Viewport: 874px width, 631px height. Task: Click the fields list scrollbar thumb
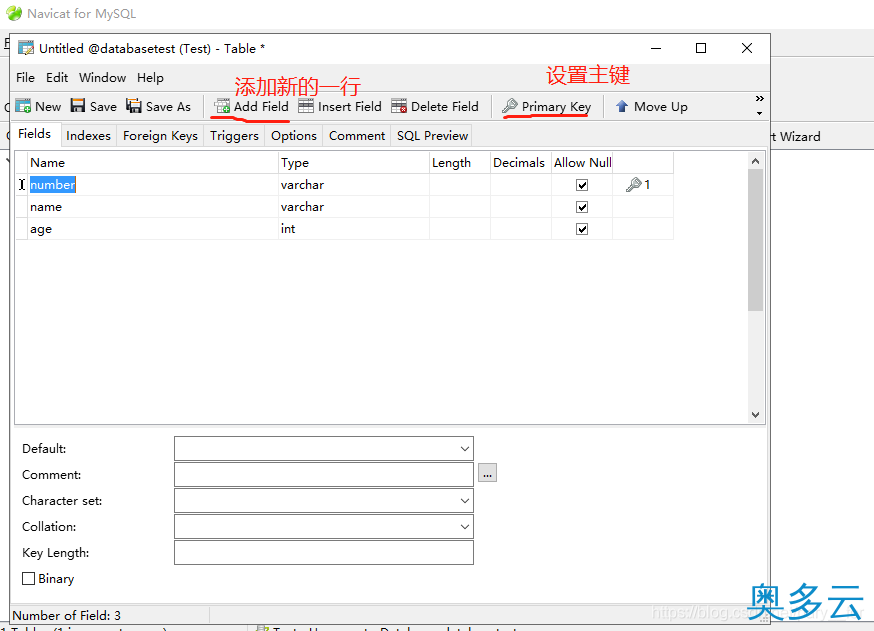coord(755,240)
